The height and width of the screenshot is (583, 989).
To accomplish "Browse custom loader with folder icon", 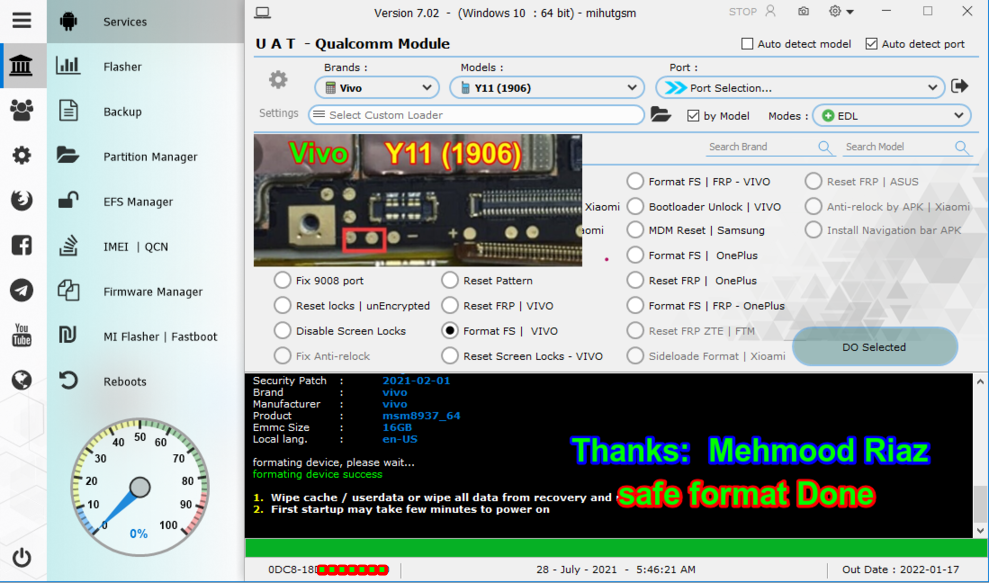I will point(660,115).
